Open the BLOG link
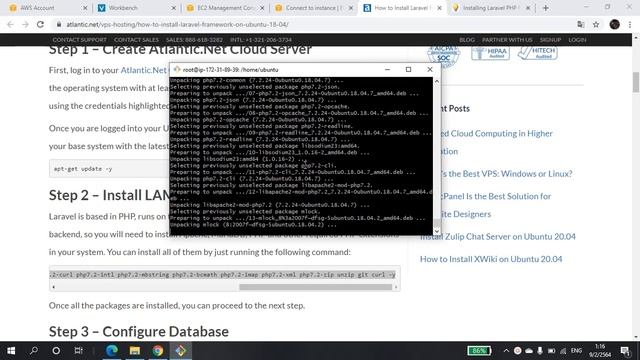The image size is (640, 360). coord(467,40)
